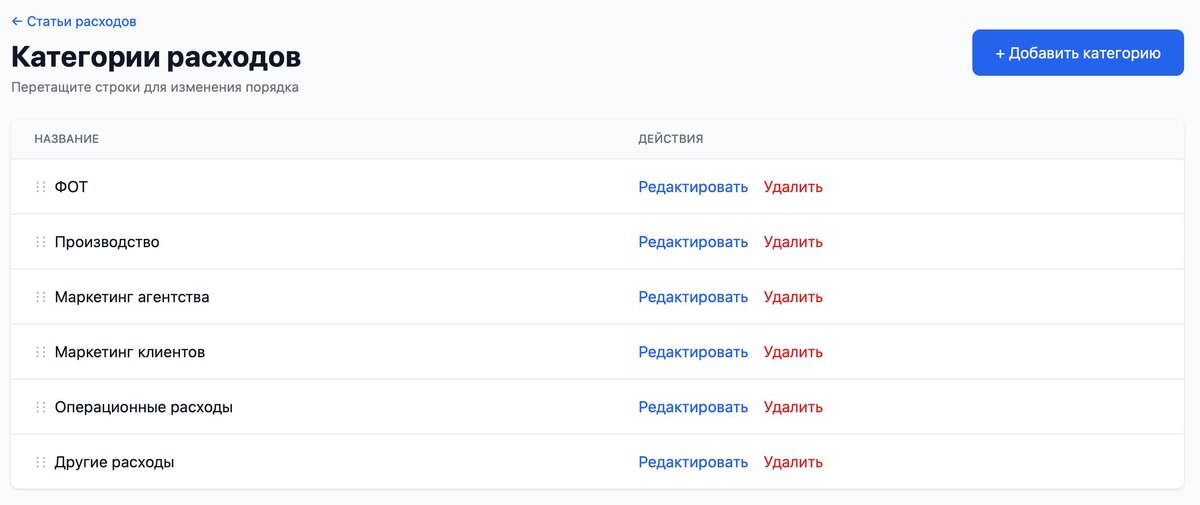Edit the Операционные расходы category
The height and width of the screenshot is (505, 1200).
(693, 407)
